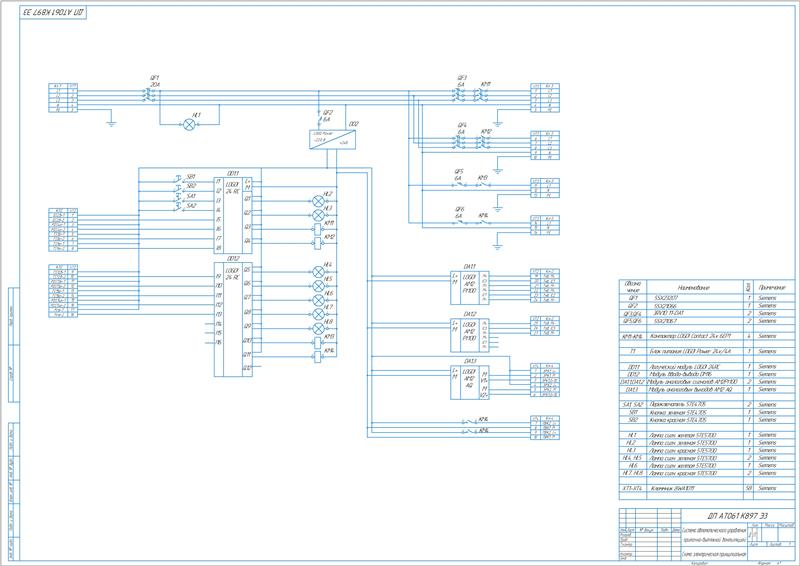800x566 pixels.
Task: Click the SA2 switch symbol
Action: [179, 208]
